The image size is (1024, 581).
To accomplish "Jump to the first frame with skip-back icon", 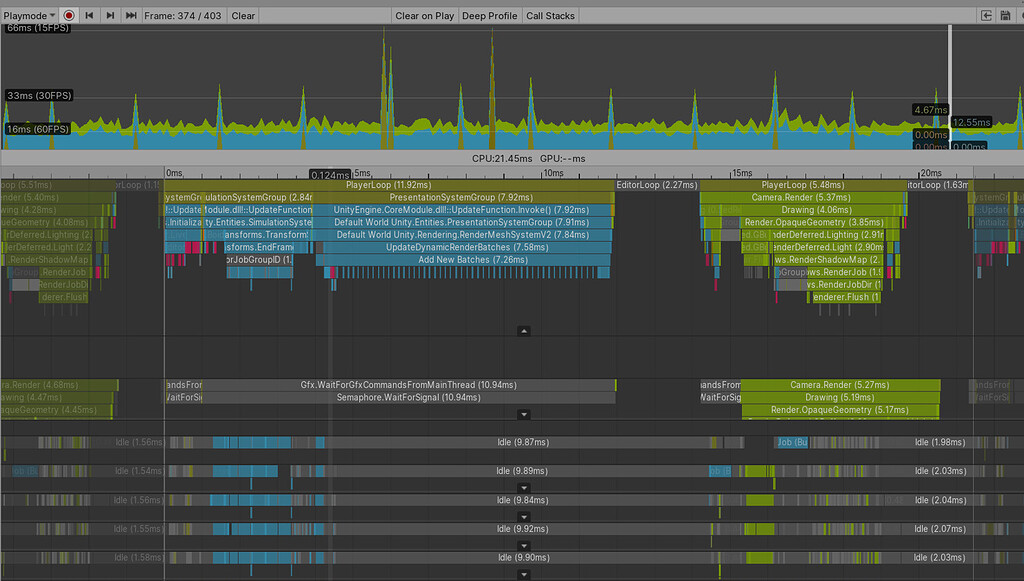I will click(87, 15).
